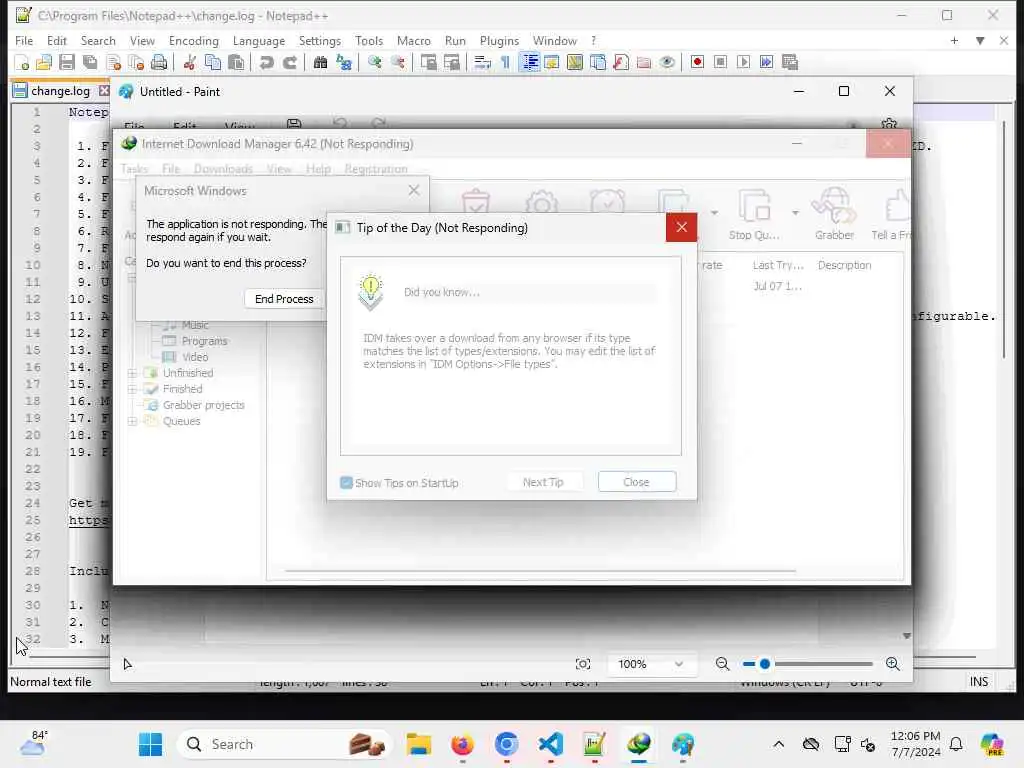
Task: Play back the recorded macro icon
Action: click(743, 63)
